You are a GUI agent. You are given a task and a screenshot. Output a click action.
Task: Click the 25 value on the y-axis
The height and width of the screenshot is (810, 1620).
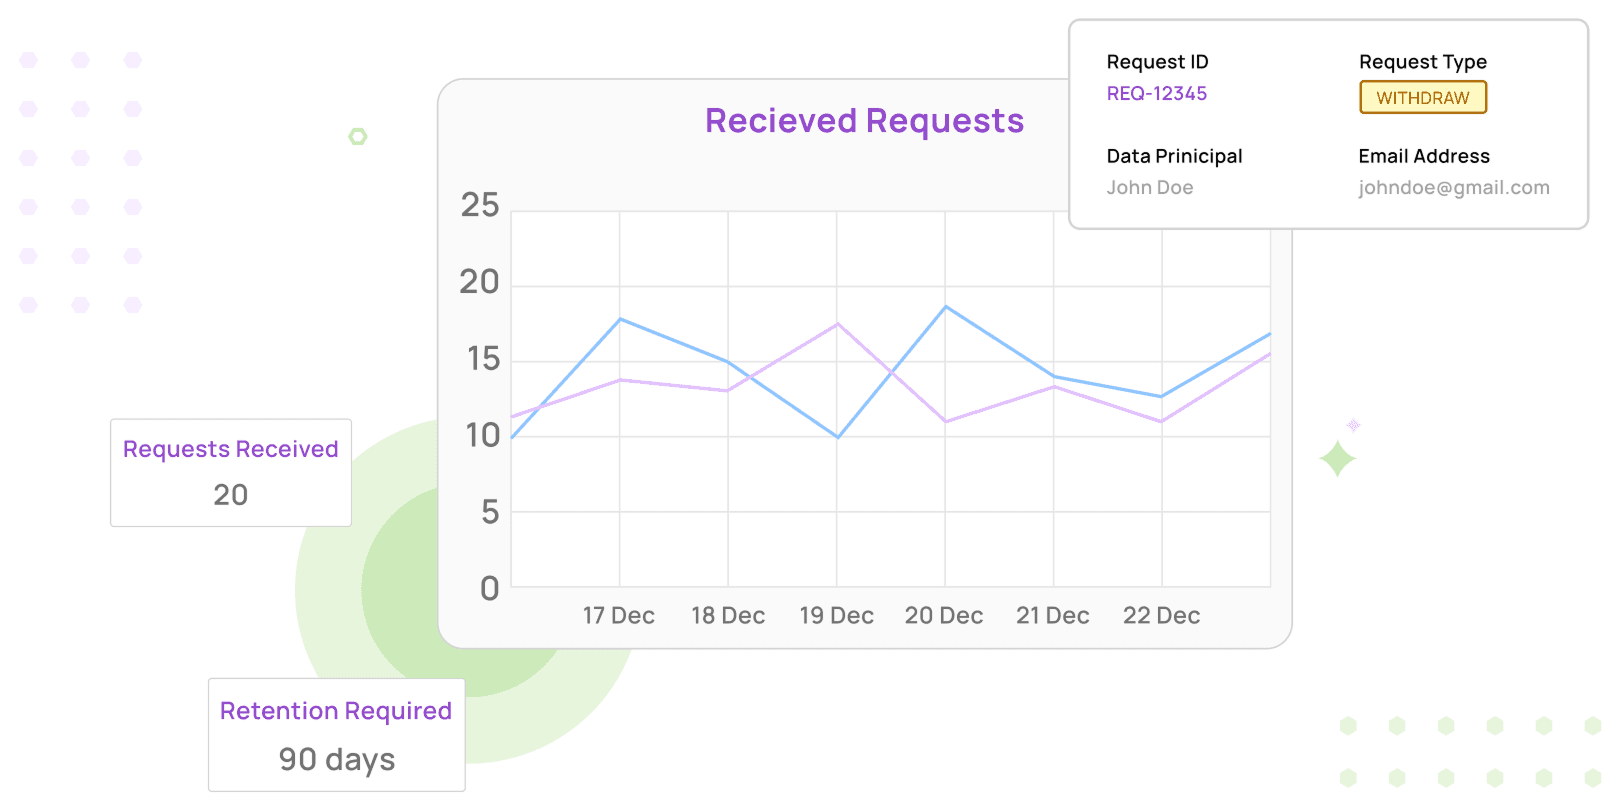480,205
